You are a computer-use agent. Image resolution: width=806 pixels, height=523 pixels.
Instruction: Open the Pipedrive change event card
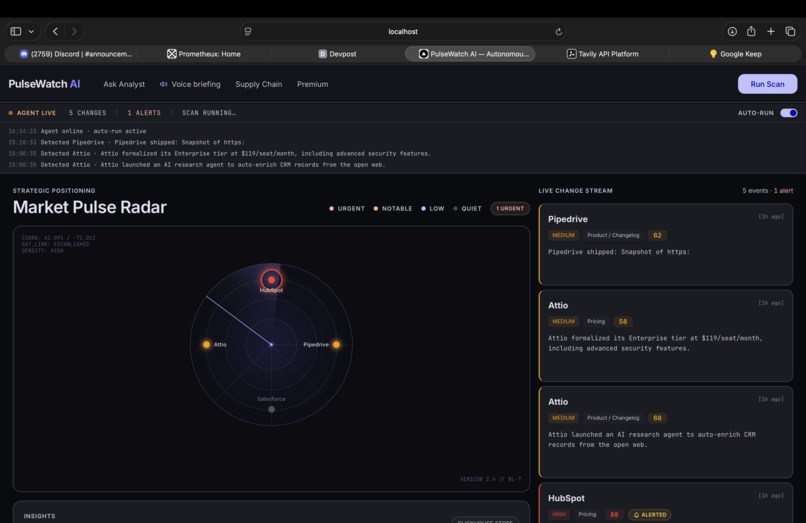point(666,245)
